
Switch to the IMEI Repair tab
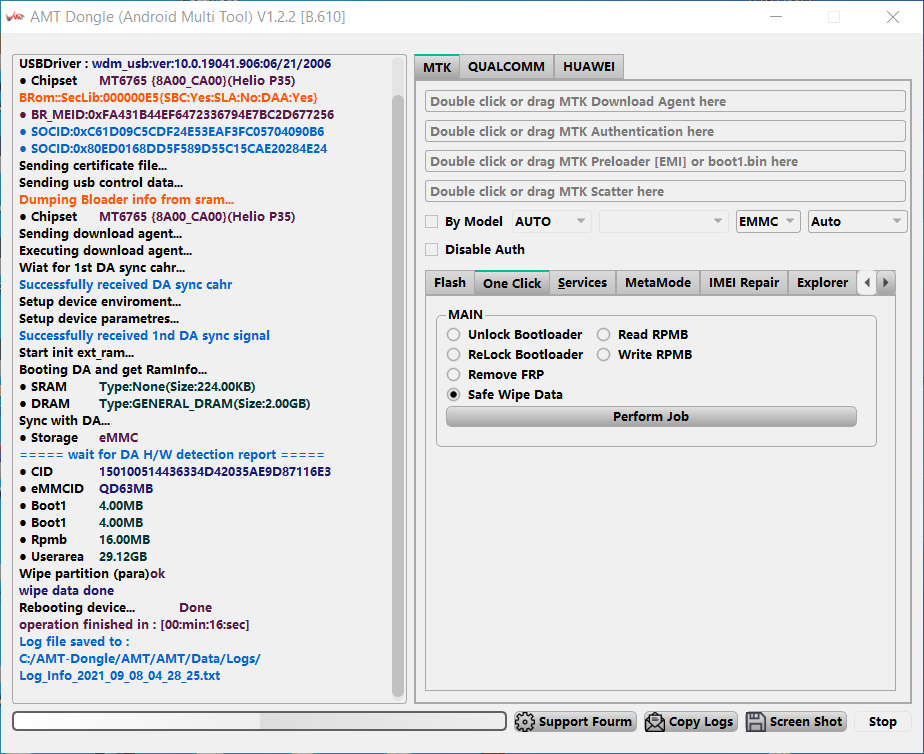(x=744, y=283)
